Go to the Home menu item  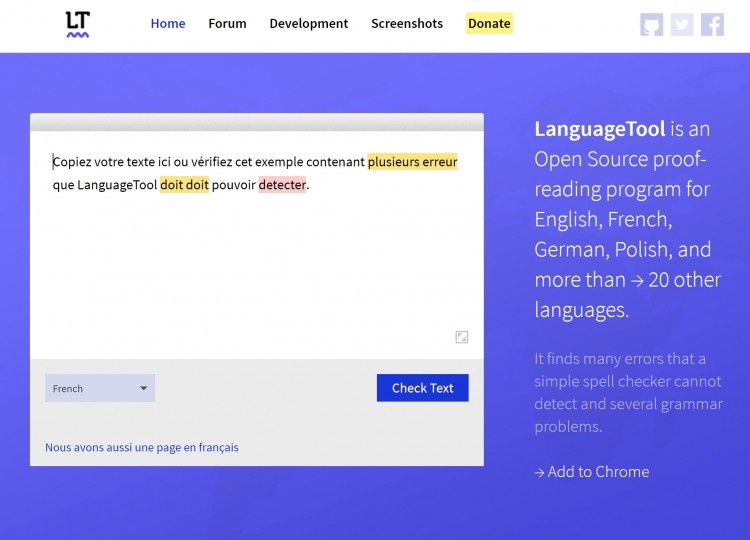point(168,23)
